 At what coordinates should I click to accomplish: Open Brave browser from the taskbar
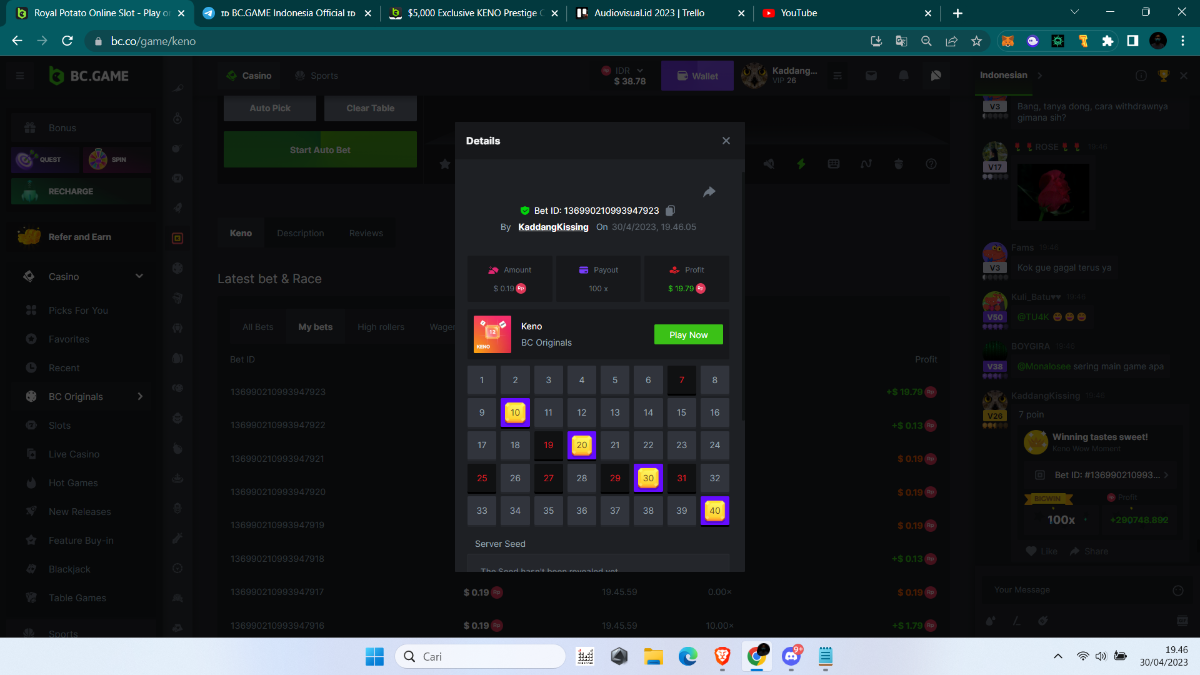[722, 656]
